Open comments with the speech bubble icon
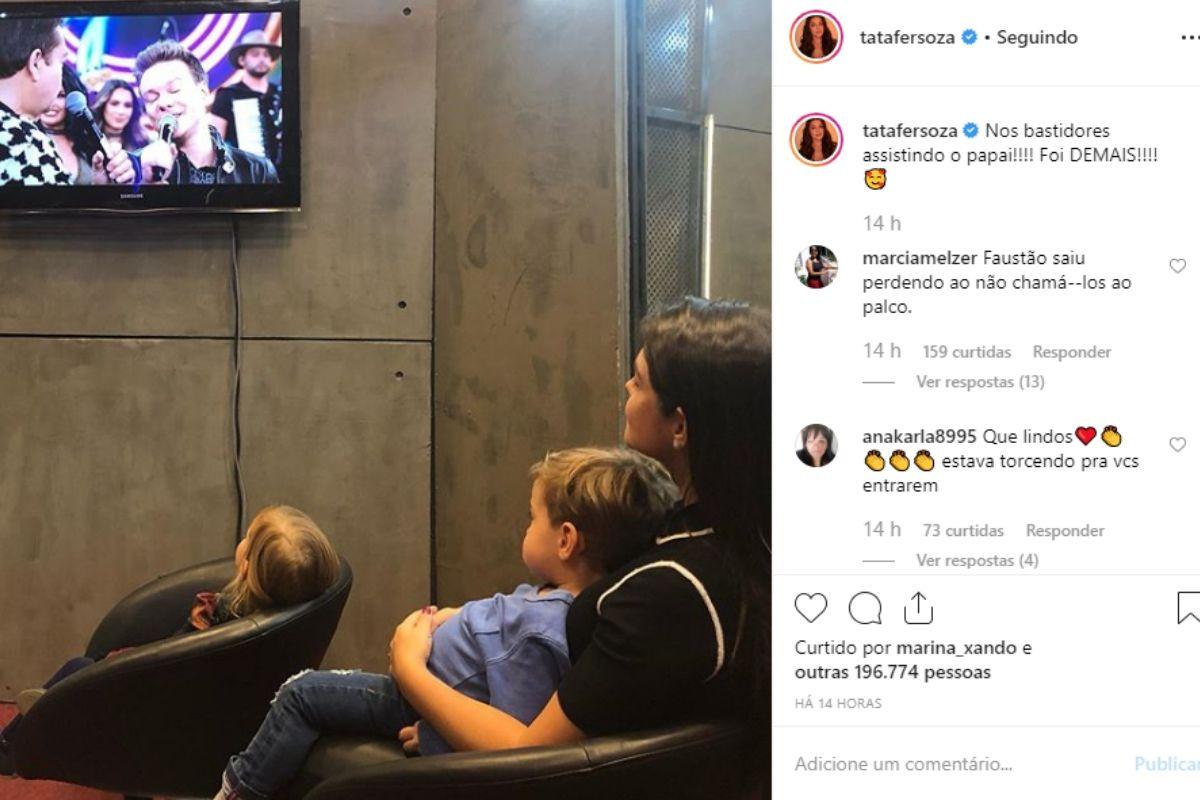The image size is (1200, 800). pos(865,608)
